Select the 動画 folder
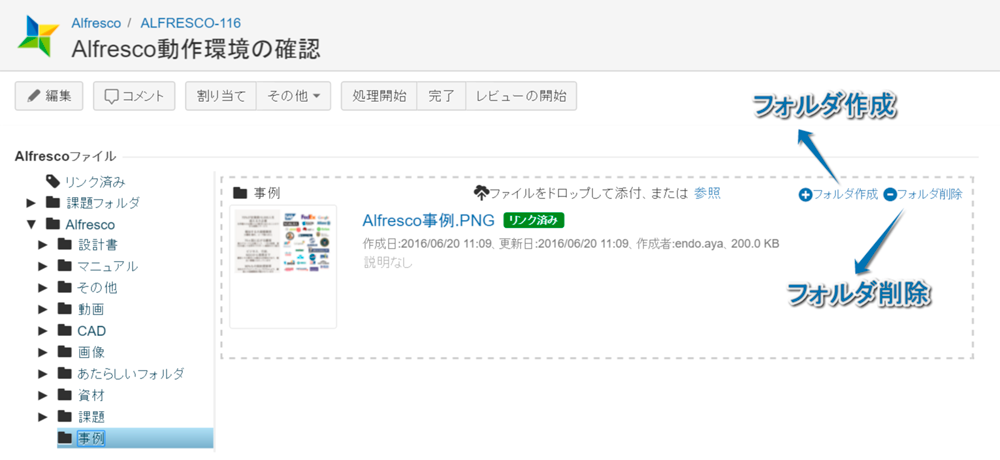The image size is (1000, 460). pos(91,309)
